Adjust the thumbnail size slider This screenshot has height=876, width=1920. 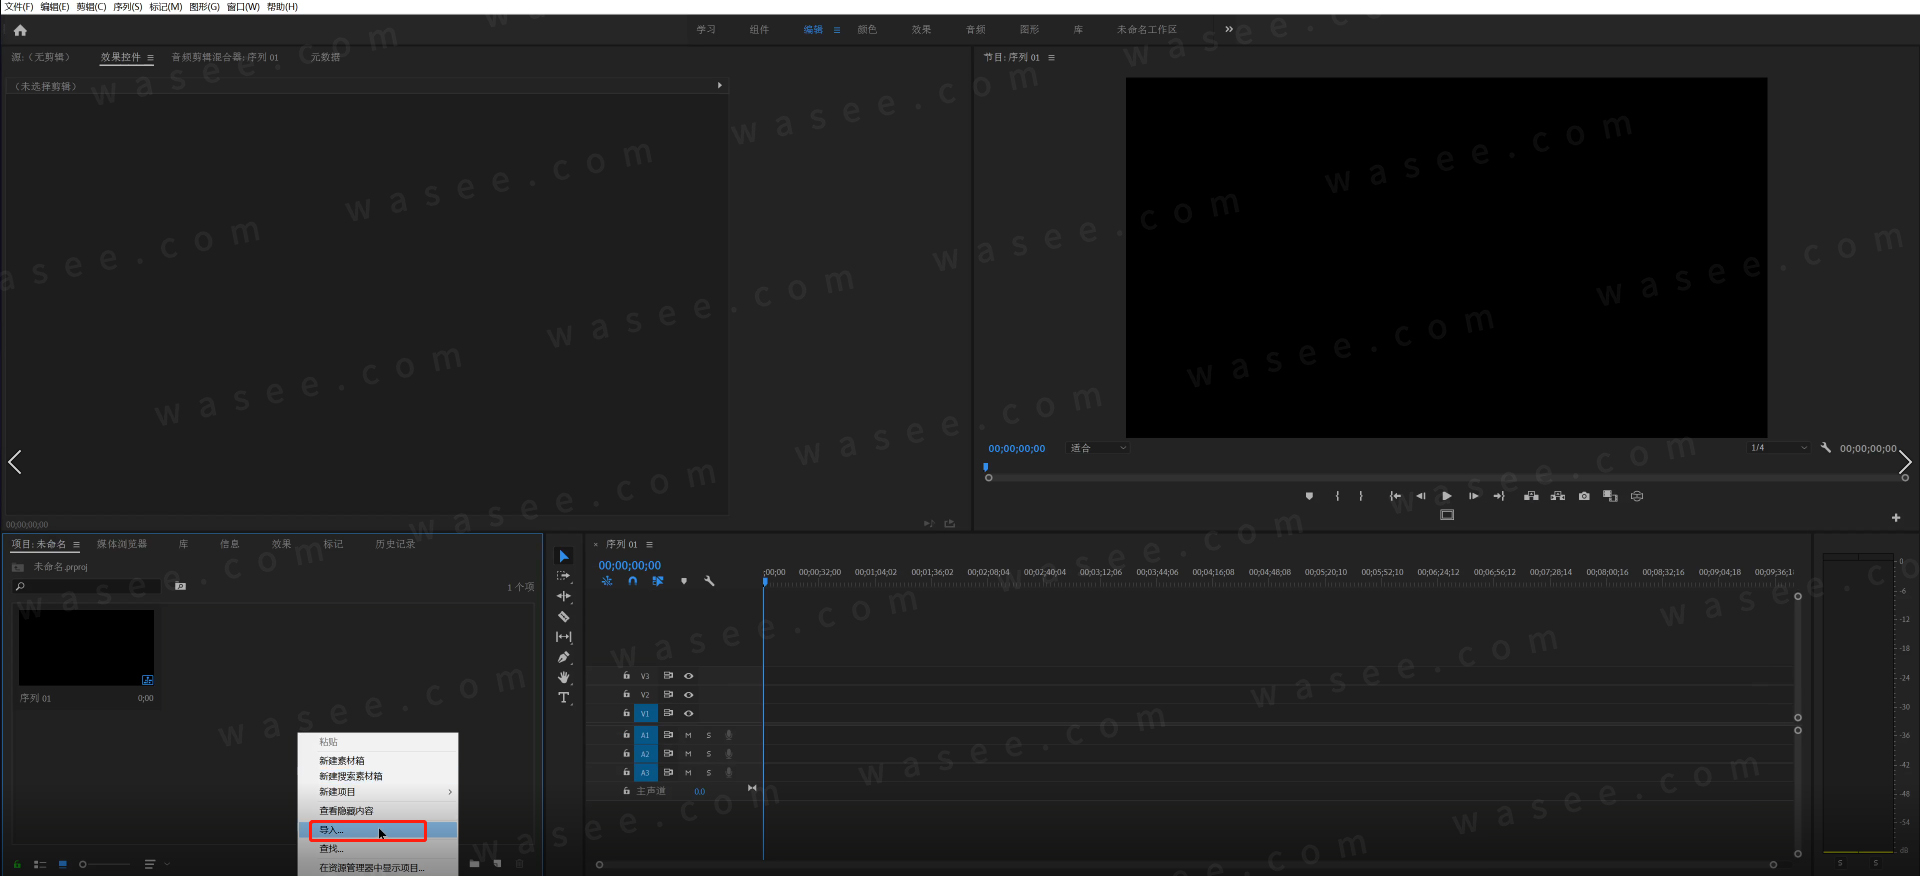click(x=105, y=864)
